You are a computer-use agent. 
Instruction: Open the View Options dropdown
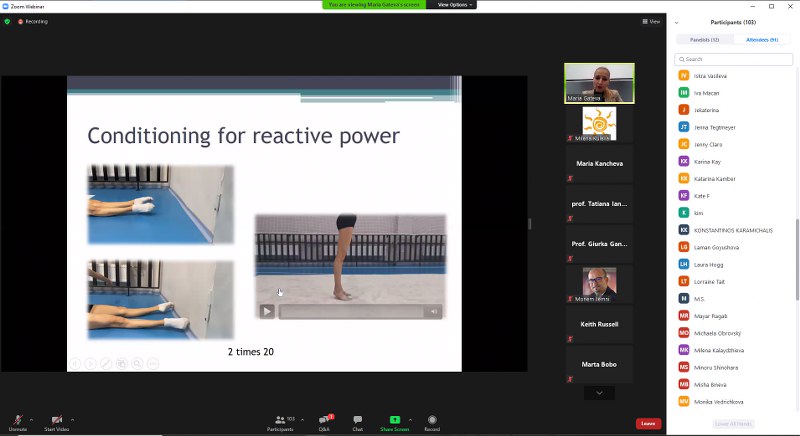455,5
